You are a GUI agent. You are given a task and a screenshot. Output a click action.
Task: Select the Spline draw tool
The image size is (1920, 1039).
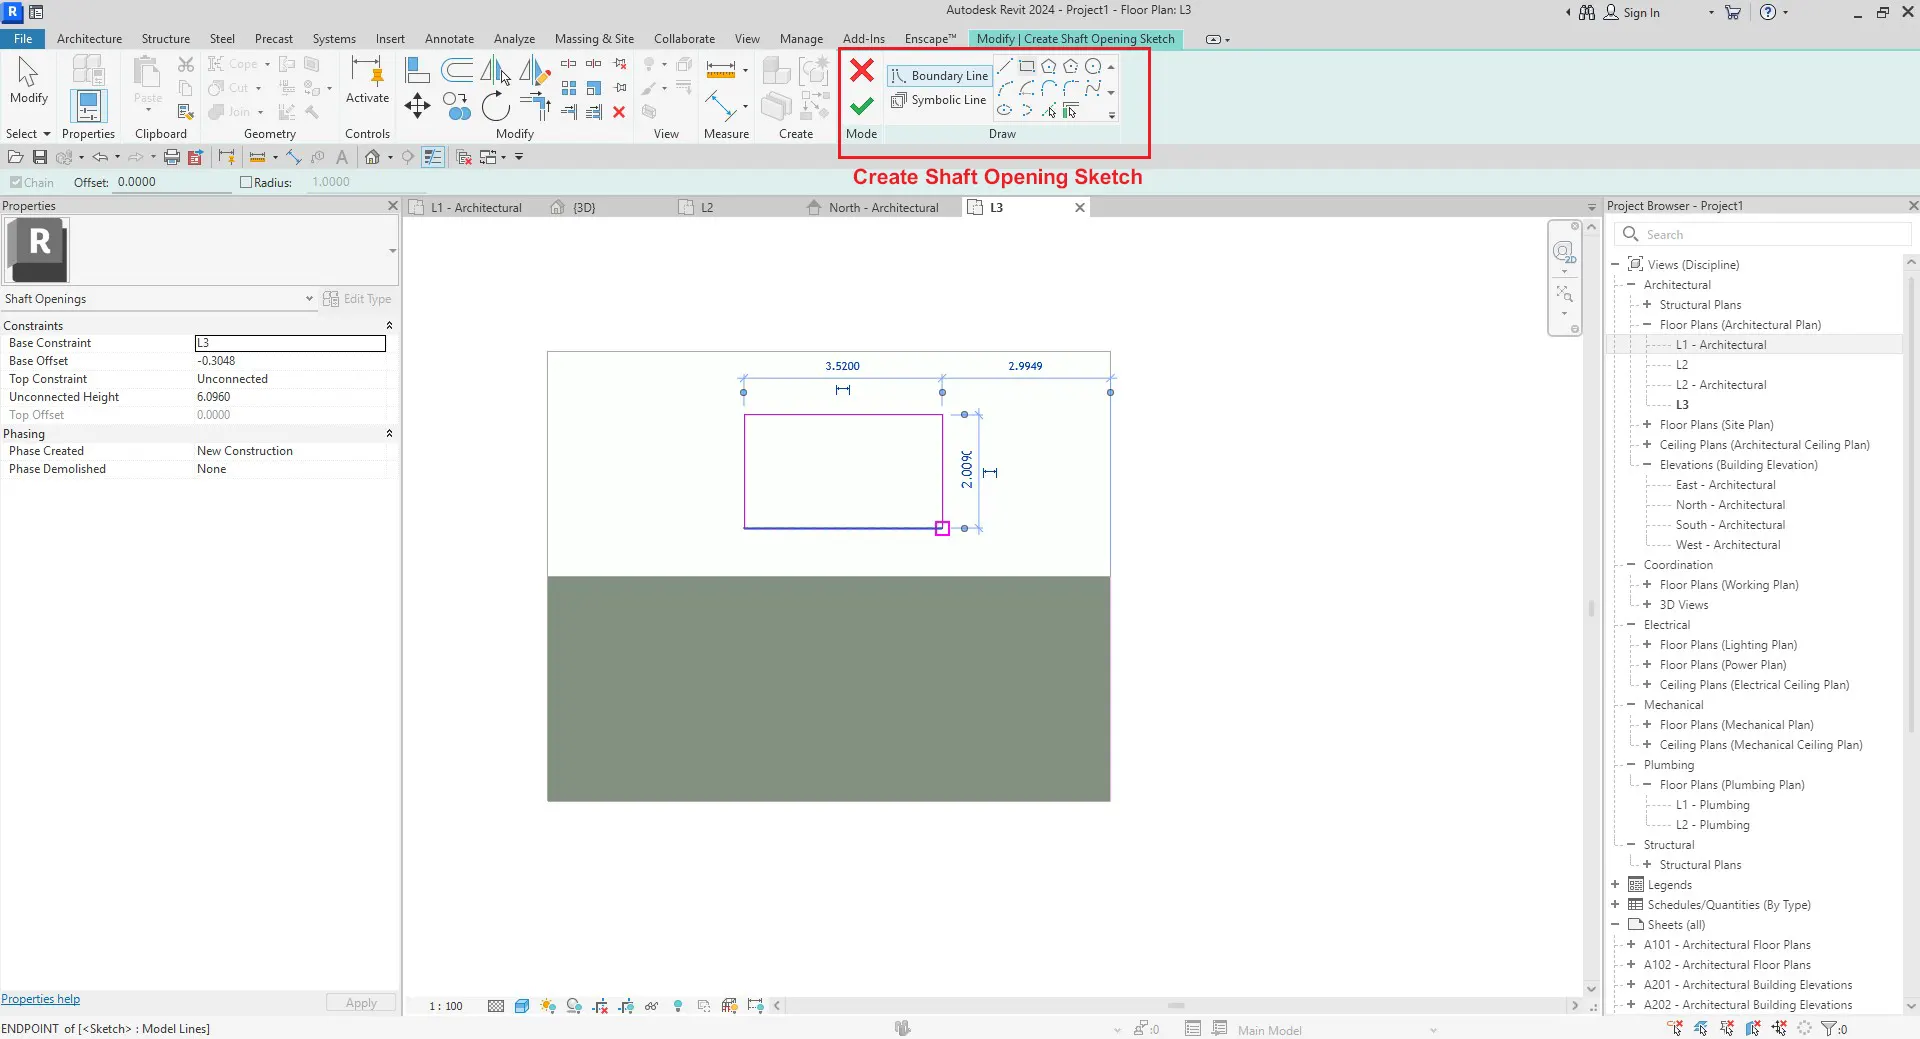pyautogui.click(x=1093, y=88)
